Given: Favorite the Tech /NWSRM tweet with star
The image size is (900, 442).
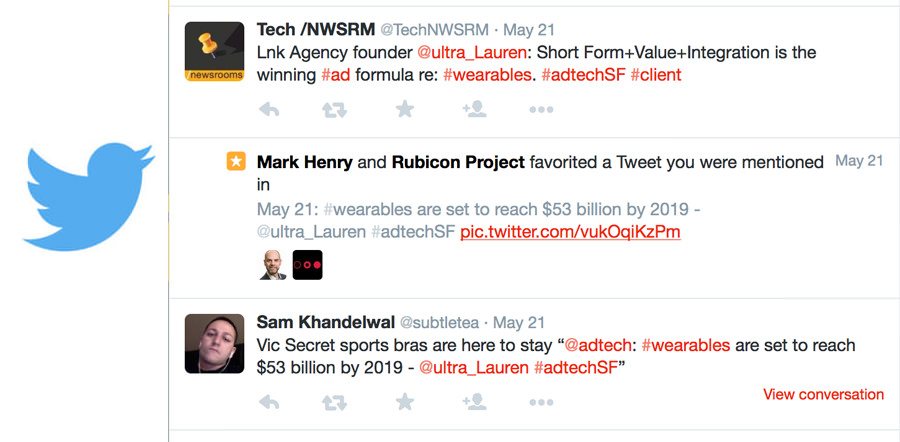Looking at the screenshot, I should pos(404,110).
